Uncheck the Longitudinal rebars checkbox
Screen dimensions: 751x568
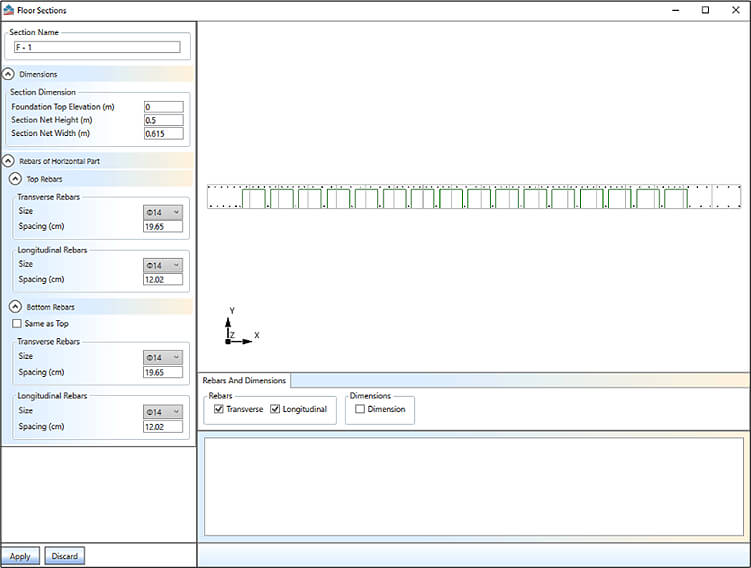pyautogui.click(x=276, y=409)
